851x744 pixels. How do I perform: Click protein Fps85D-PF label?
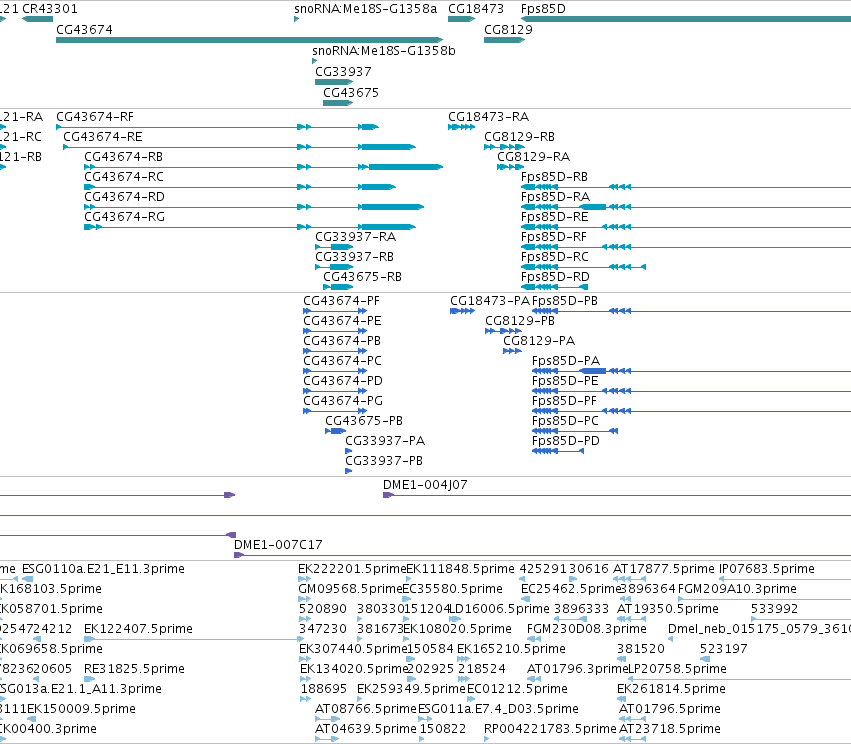click(564, 402)
